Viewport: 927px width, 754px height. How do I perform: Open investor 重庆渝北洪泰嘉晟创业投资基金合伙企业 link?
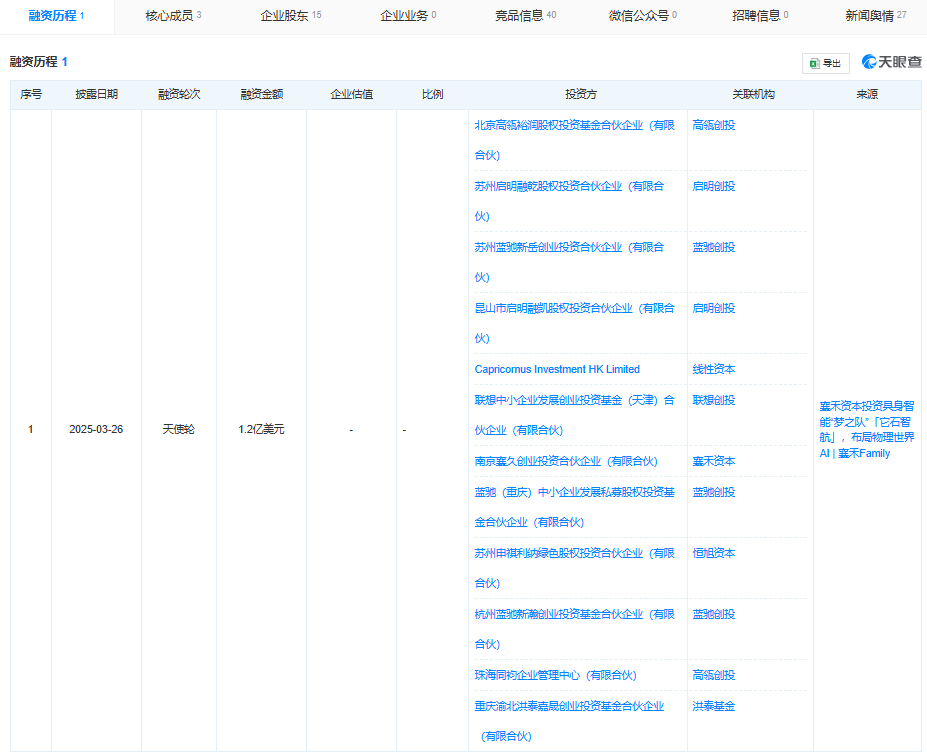[x=569, y=721]
